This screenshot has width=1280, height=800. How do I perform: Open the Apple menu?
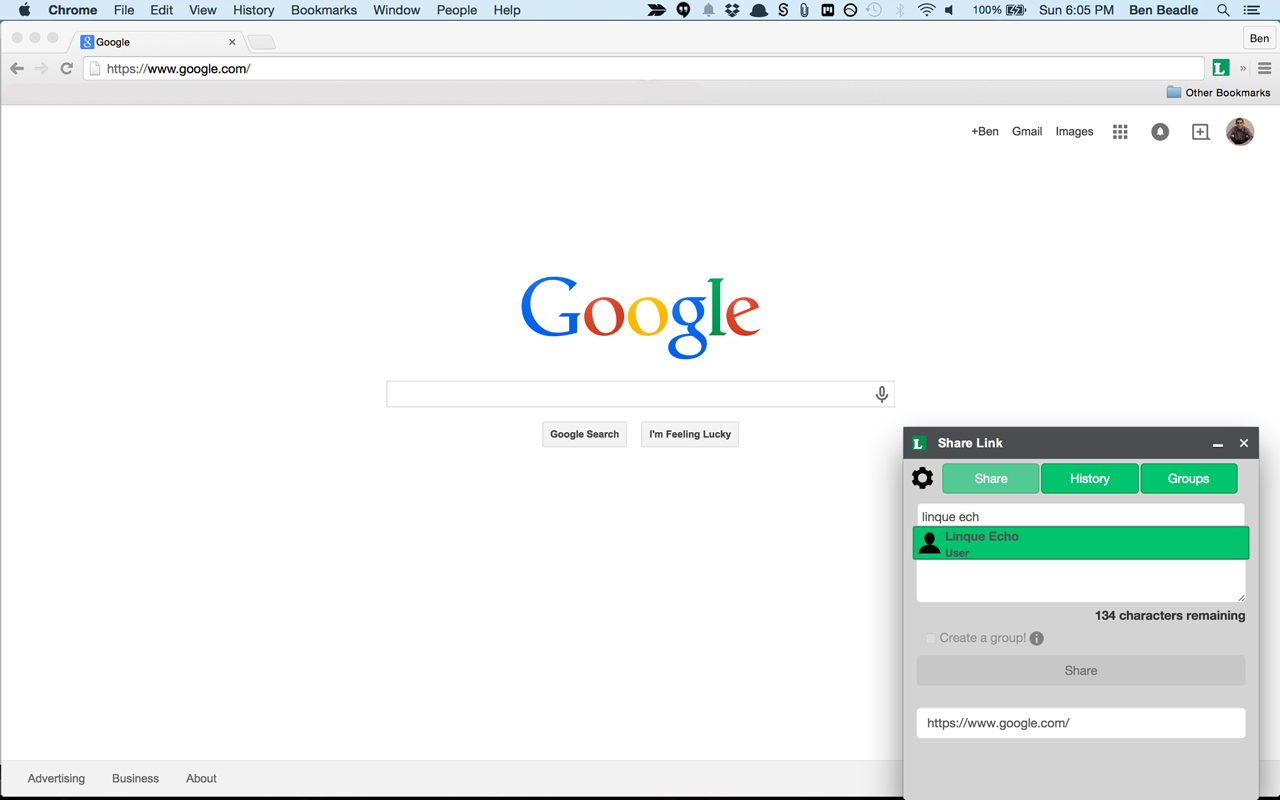click(24, 10)
